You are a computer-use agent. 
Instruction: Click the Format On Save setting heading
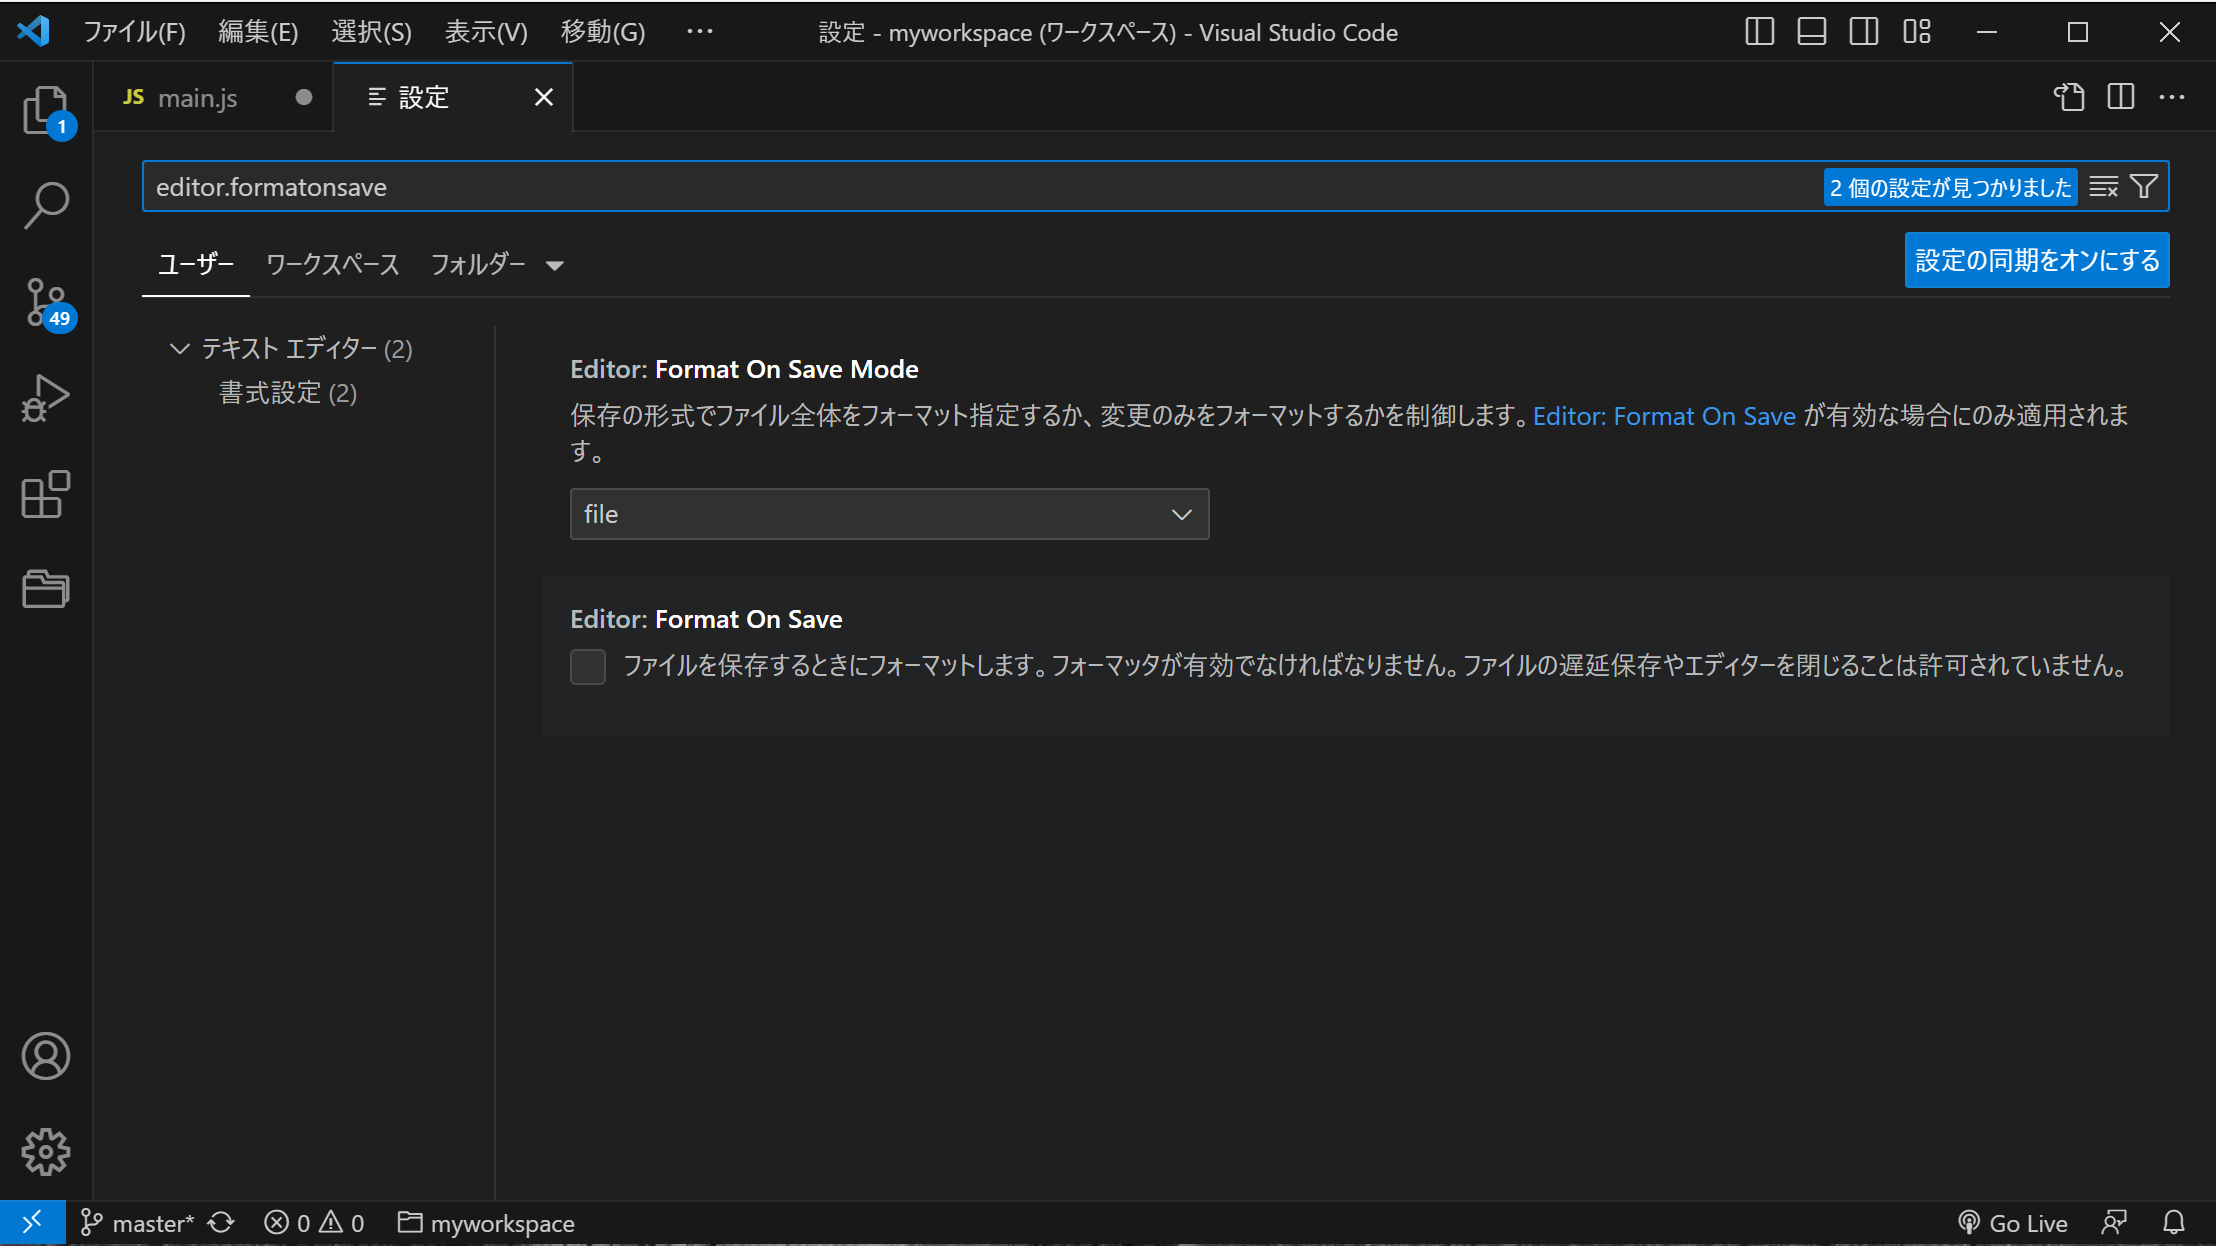coord(706,619)
